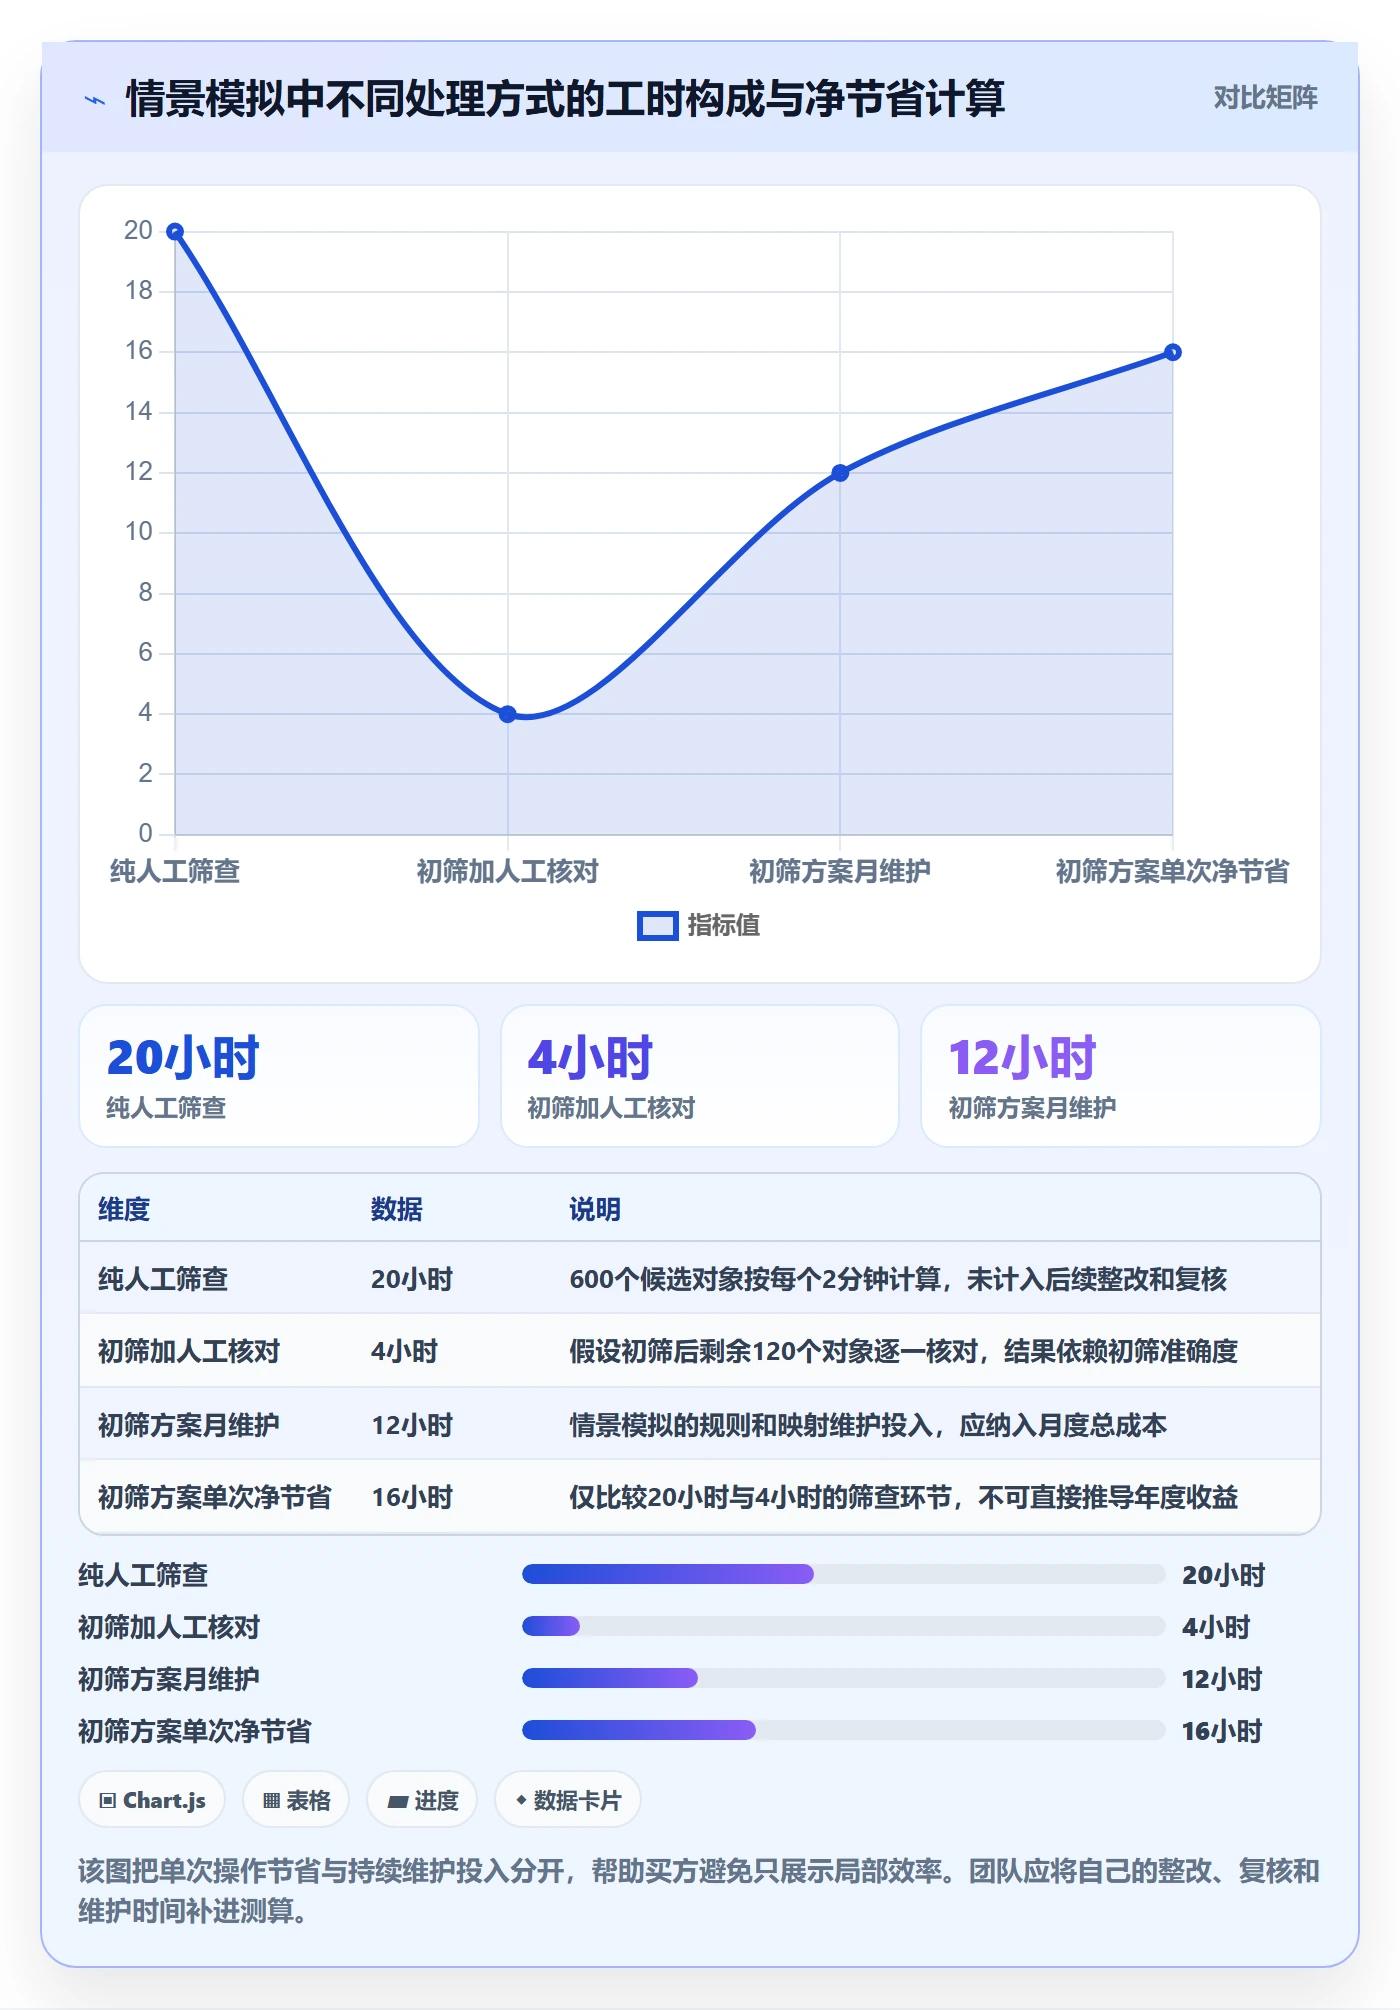Click the 16小时 table data cell
1400x2010 pixels.
click(x=412, y=1497)
